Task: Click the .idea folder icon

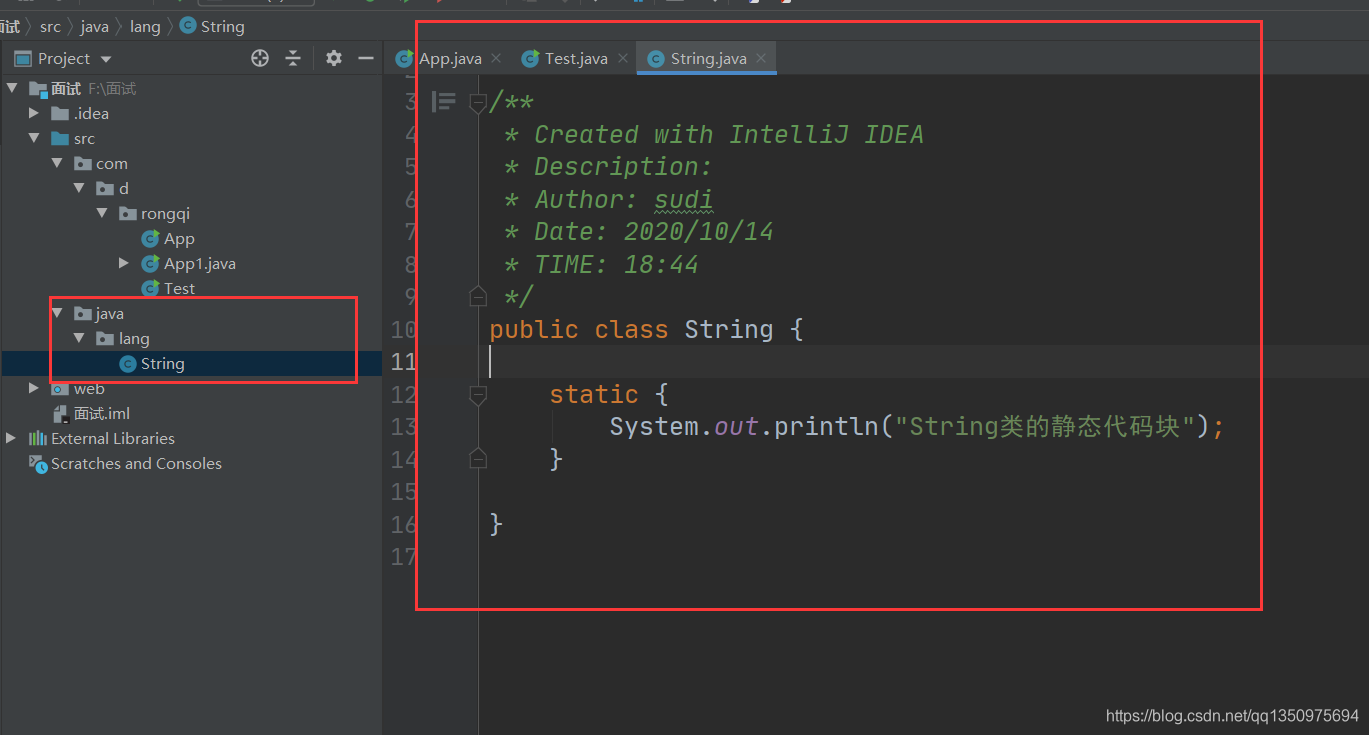Action: (x=60, y=113)
